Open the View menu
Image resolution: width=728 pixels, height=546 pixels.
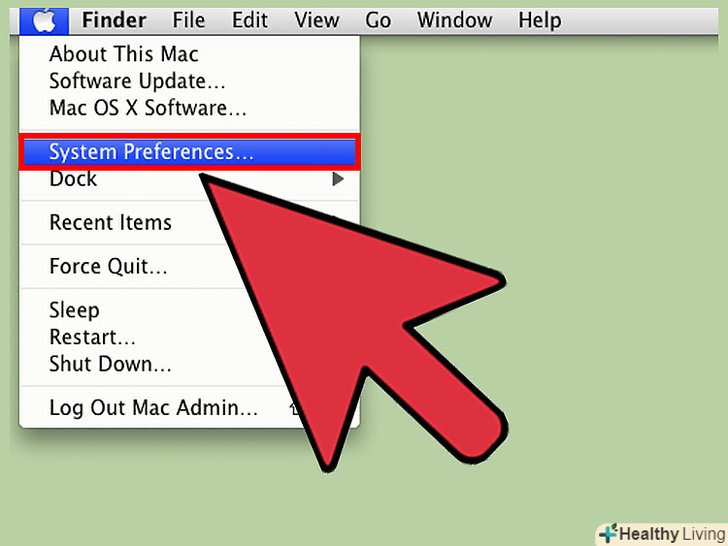(x=317, y=20)
